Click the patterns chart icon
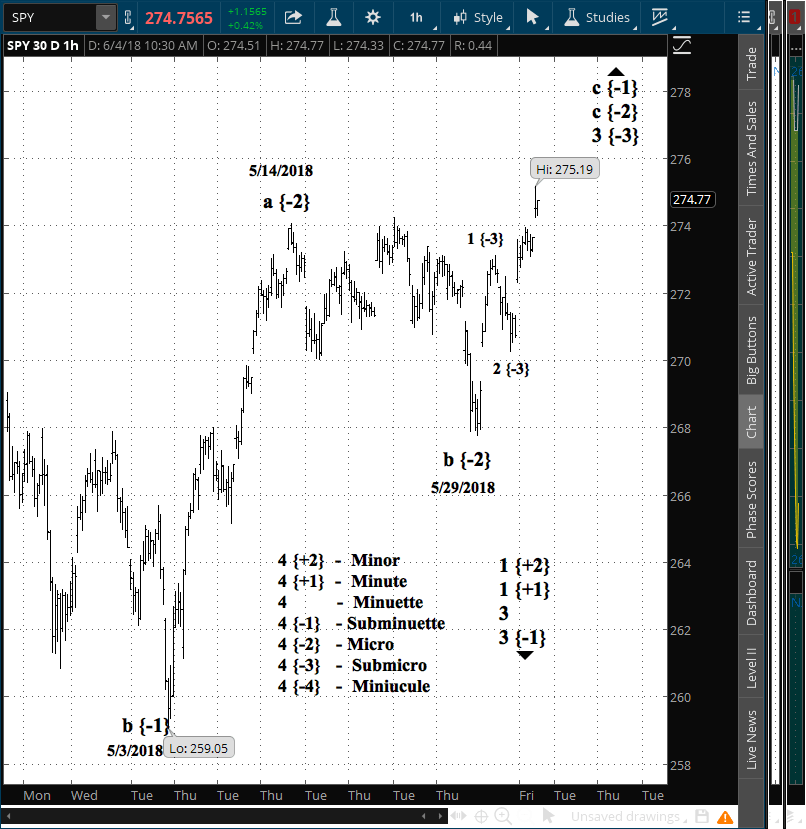 point(659,17)
